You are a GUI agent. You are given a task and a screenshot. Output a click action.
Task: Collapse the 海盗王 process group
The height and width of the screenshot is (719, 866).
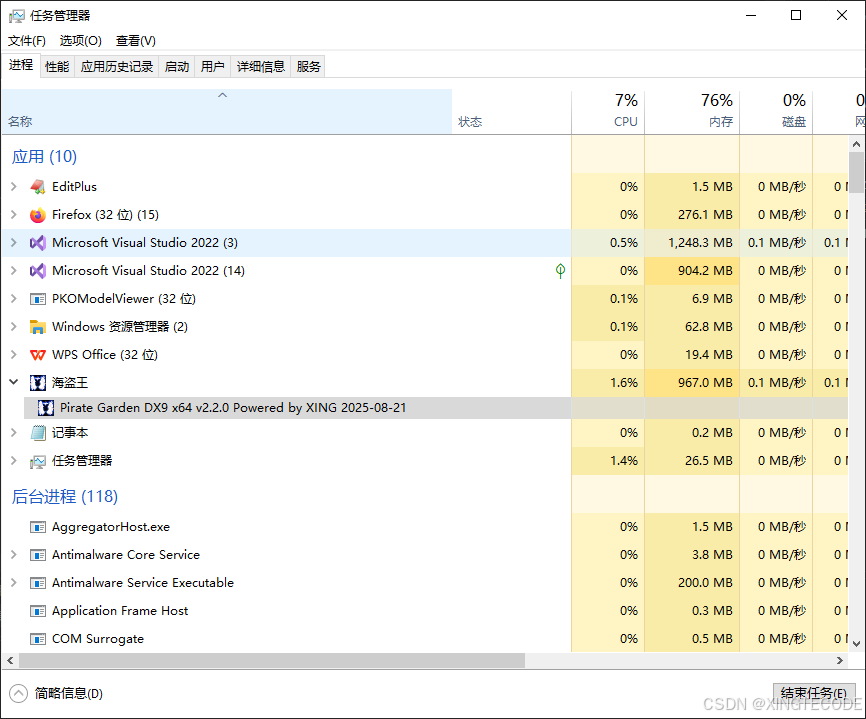tap(14, 382)
